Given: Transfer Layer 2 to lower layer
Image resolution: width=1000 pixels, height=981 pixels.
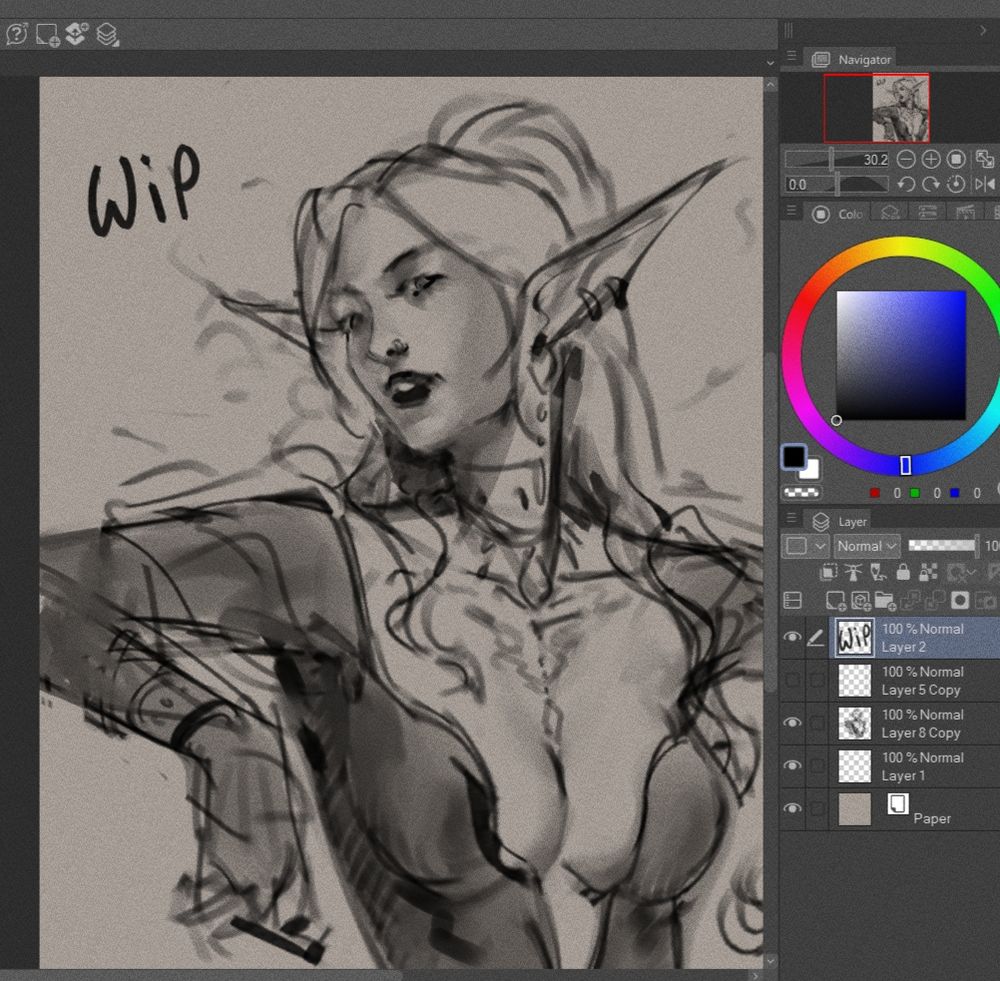Looking at the screenshot, I should [x=910, y=600].
